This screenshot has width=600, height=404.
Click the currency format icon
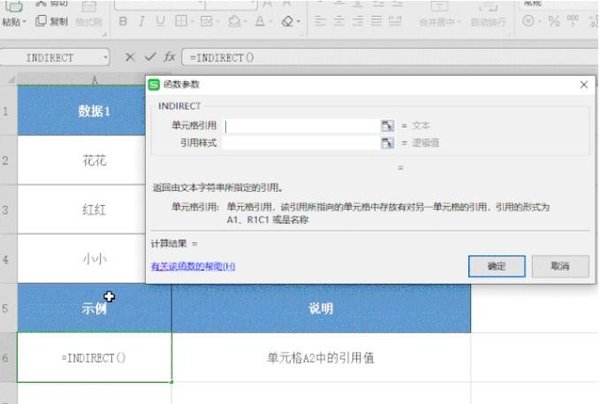528,21
